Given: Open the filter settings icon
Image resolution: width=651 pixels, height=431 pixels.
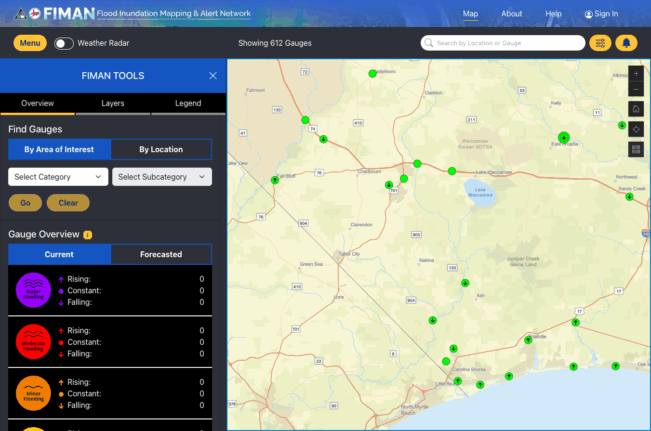Looking at the screenshot, I should coord(600,43).
